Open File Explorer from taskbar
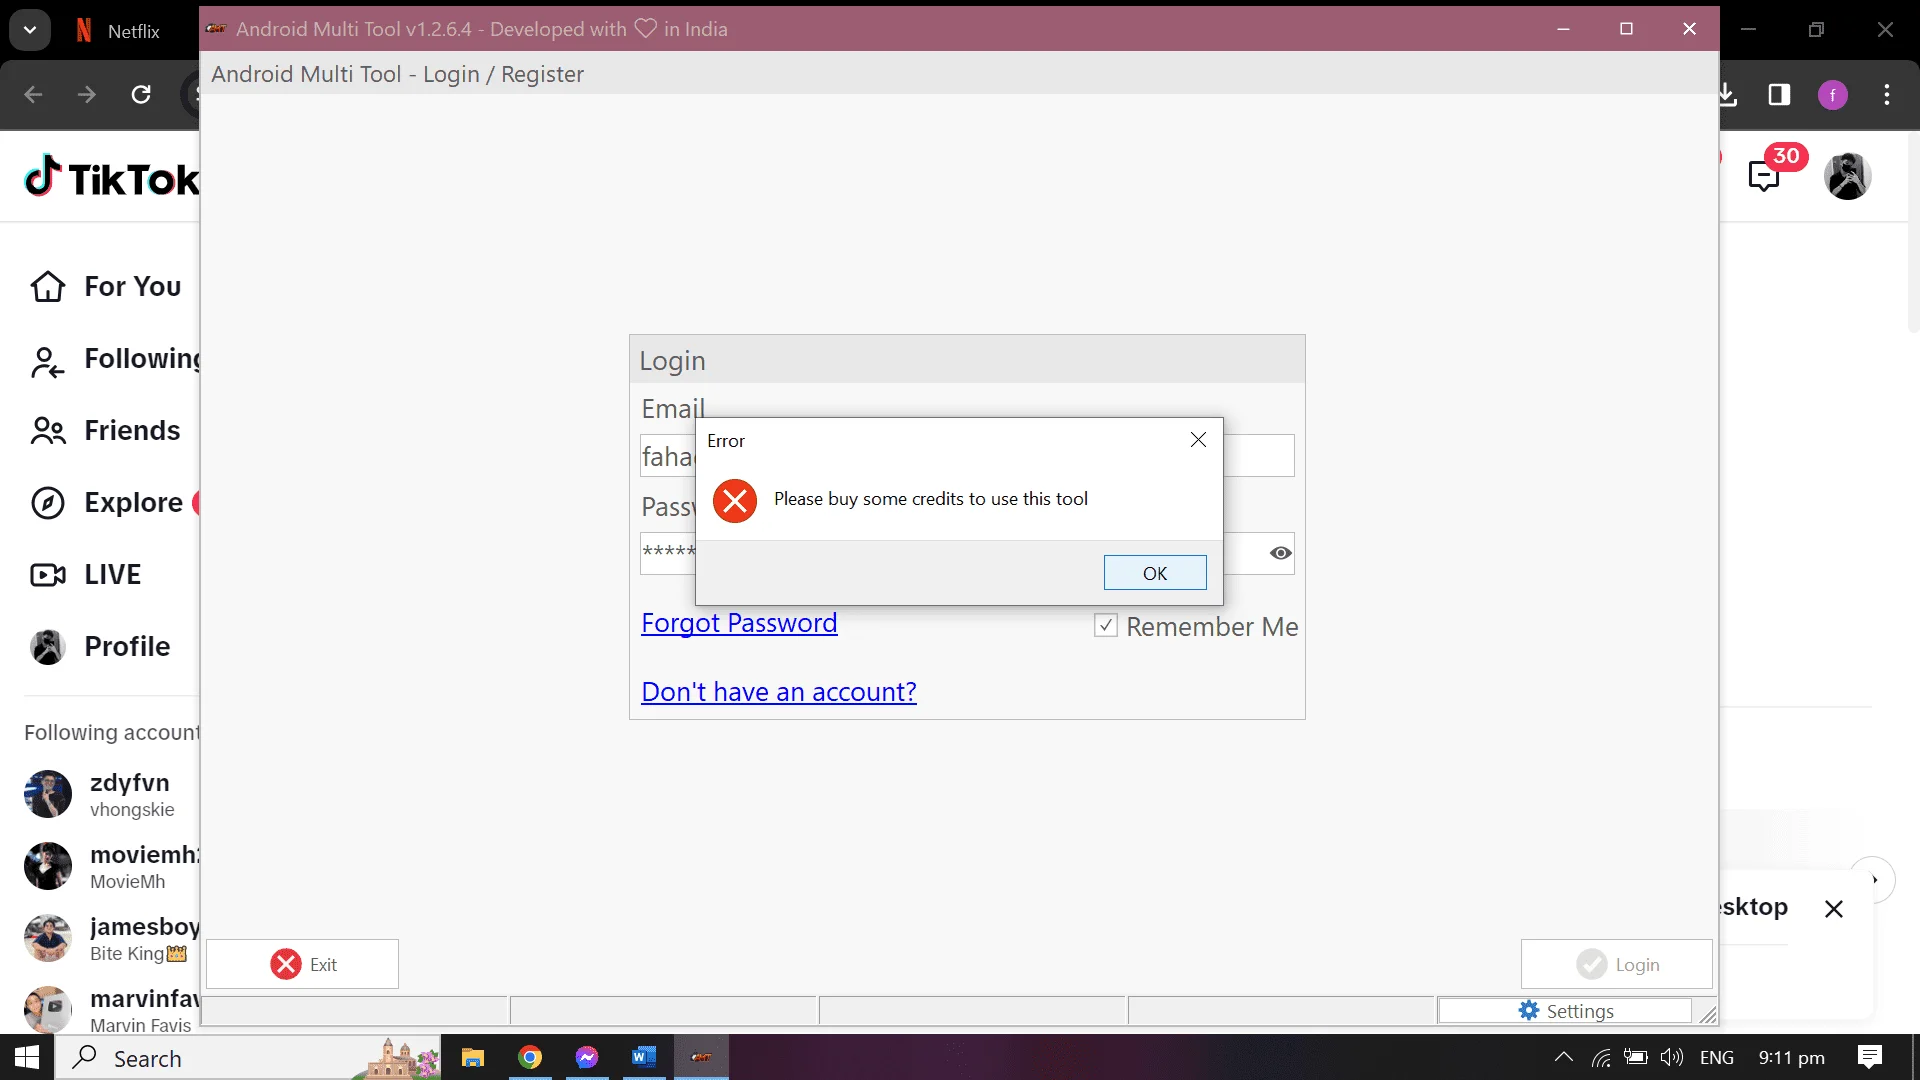The image size is (1920, 1080). coord(473,1057)
